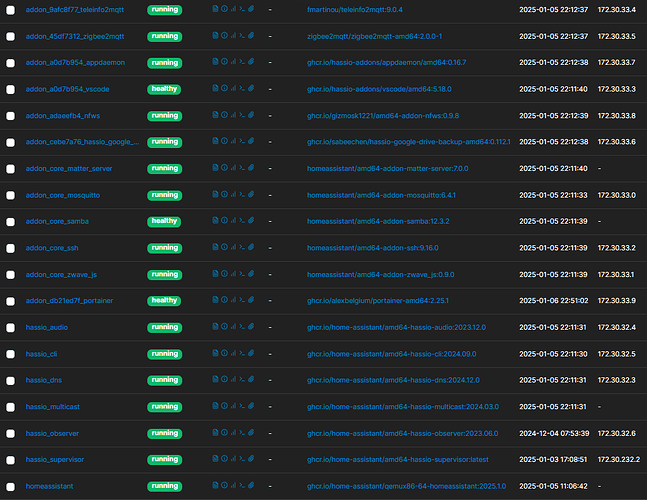
Task: Inspect the homeassistant container
Action: click(224, 485)
